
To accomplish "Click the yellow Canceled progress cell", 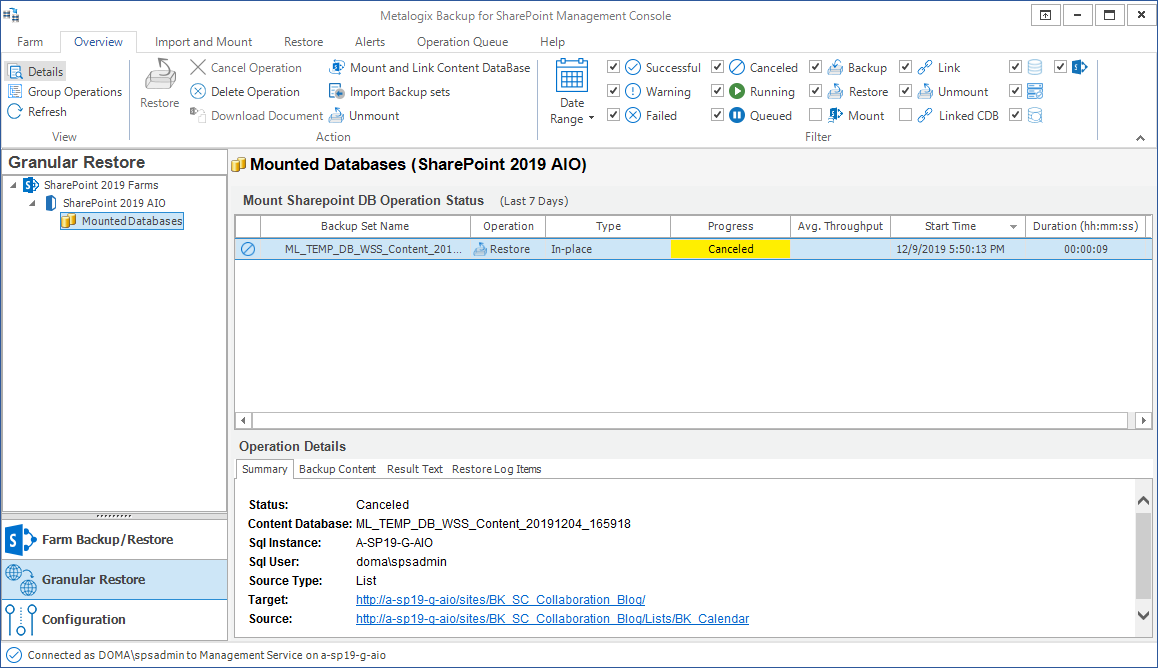I will (730, 249).
